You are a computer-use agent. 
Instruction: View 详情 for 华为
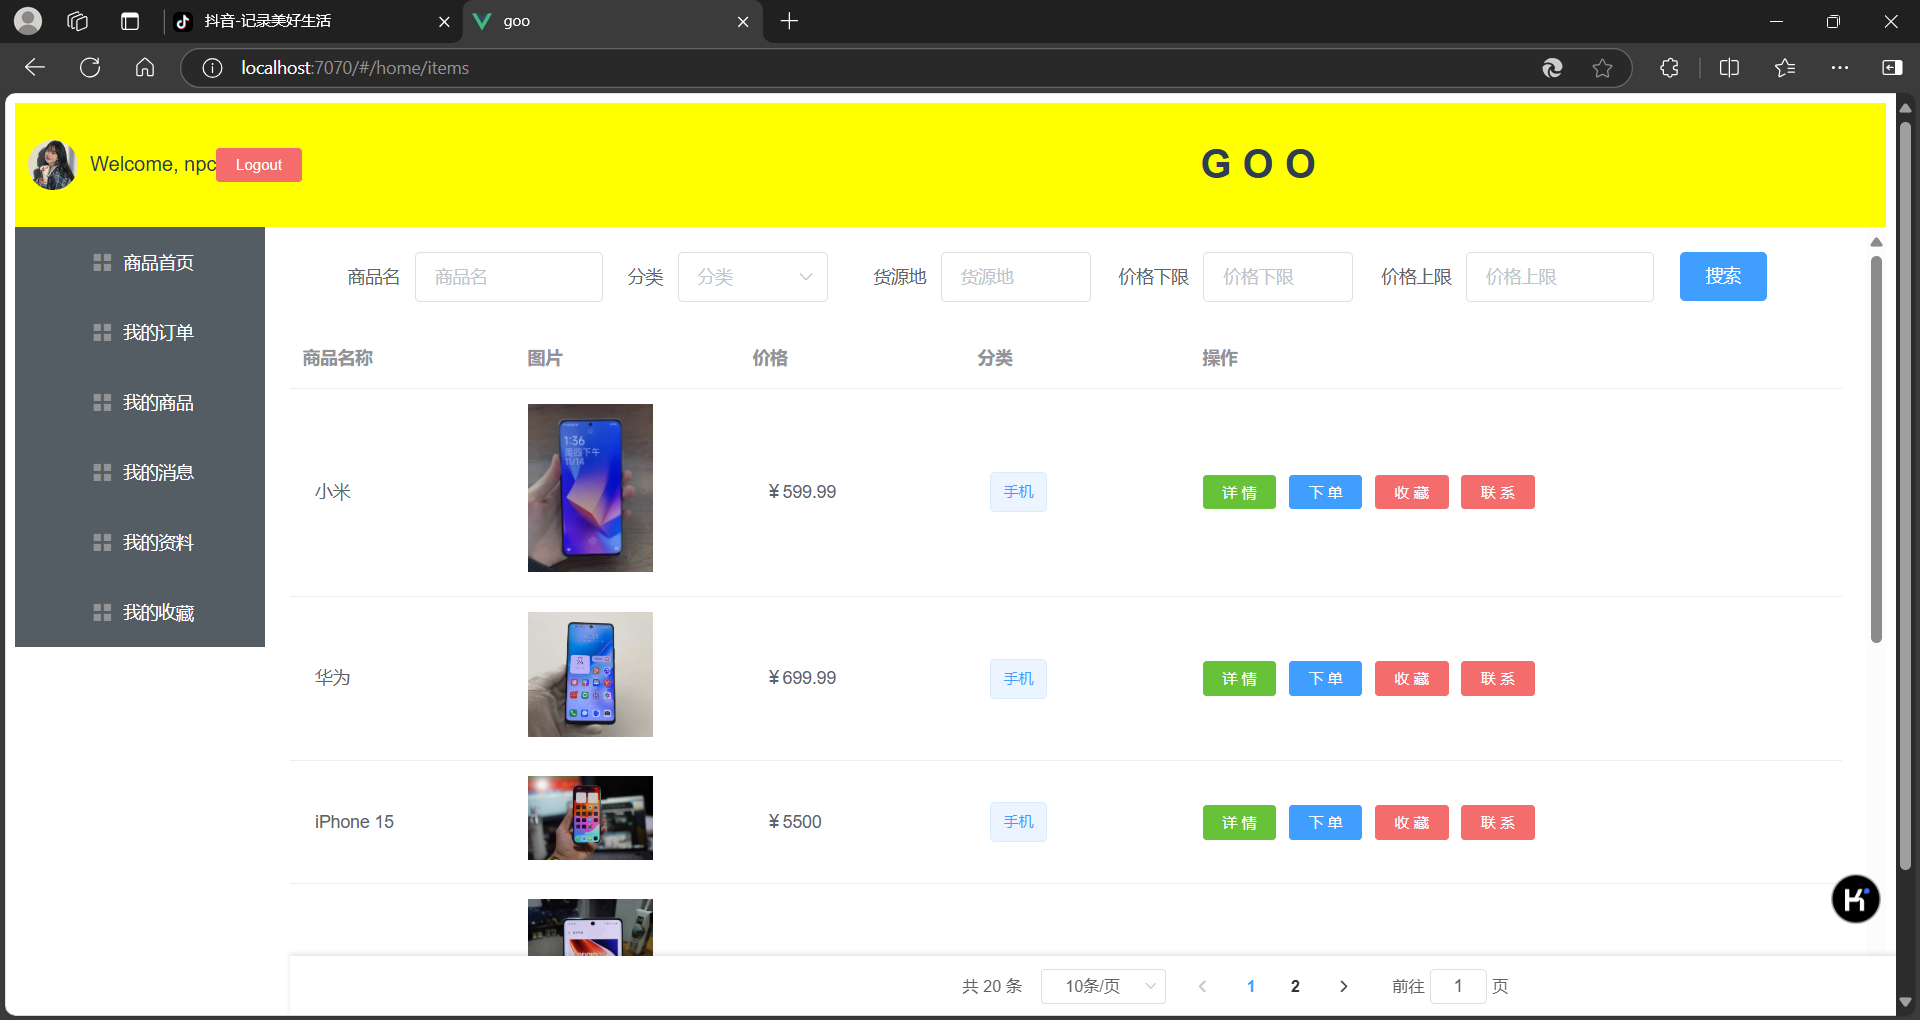(1239, 679)
